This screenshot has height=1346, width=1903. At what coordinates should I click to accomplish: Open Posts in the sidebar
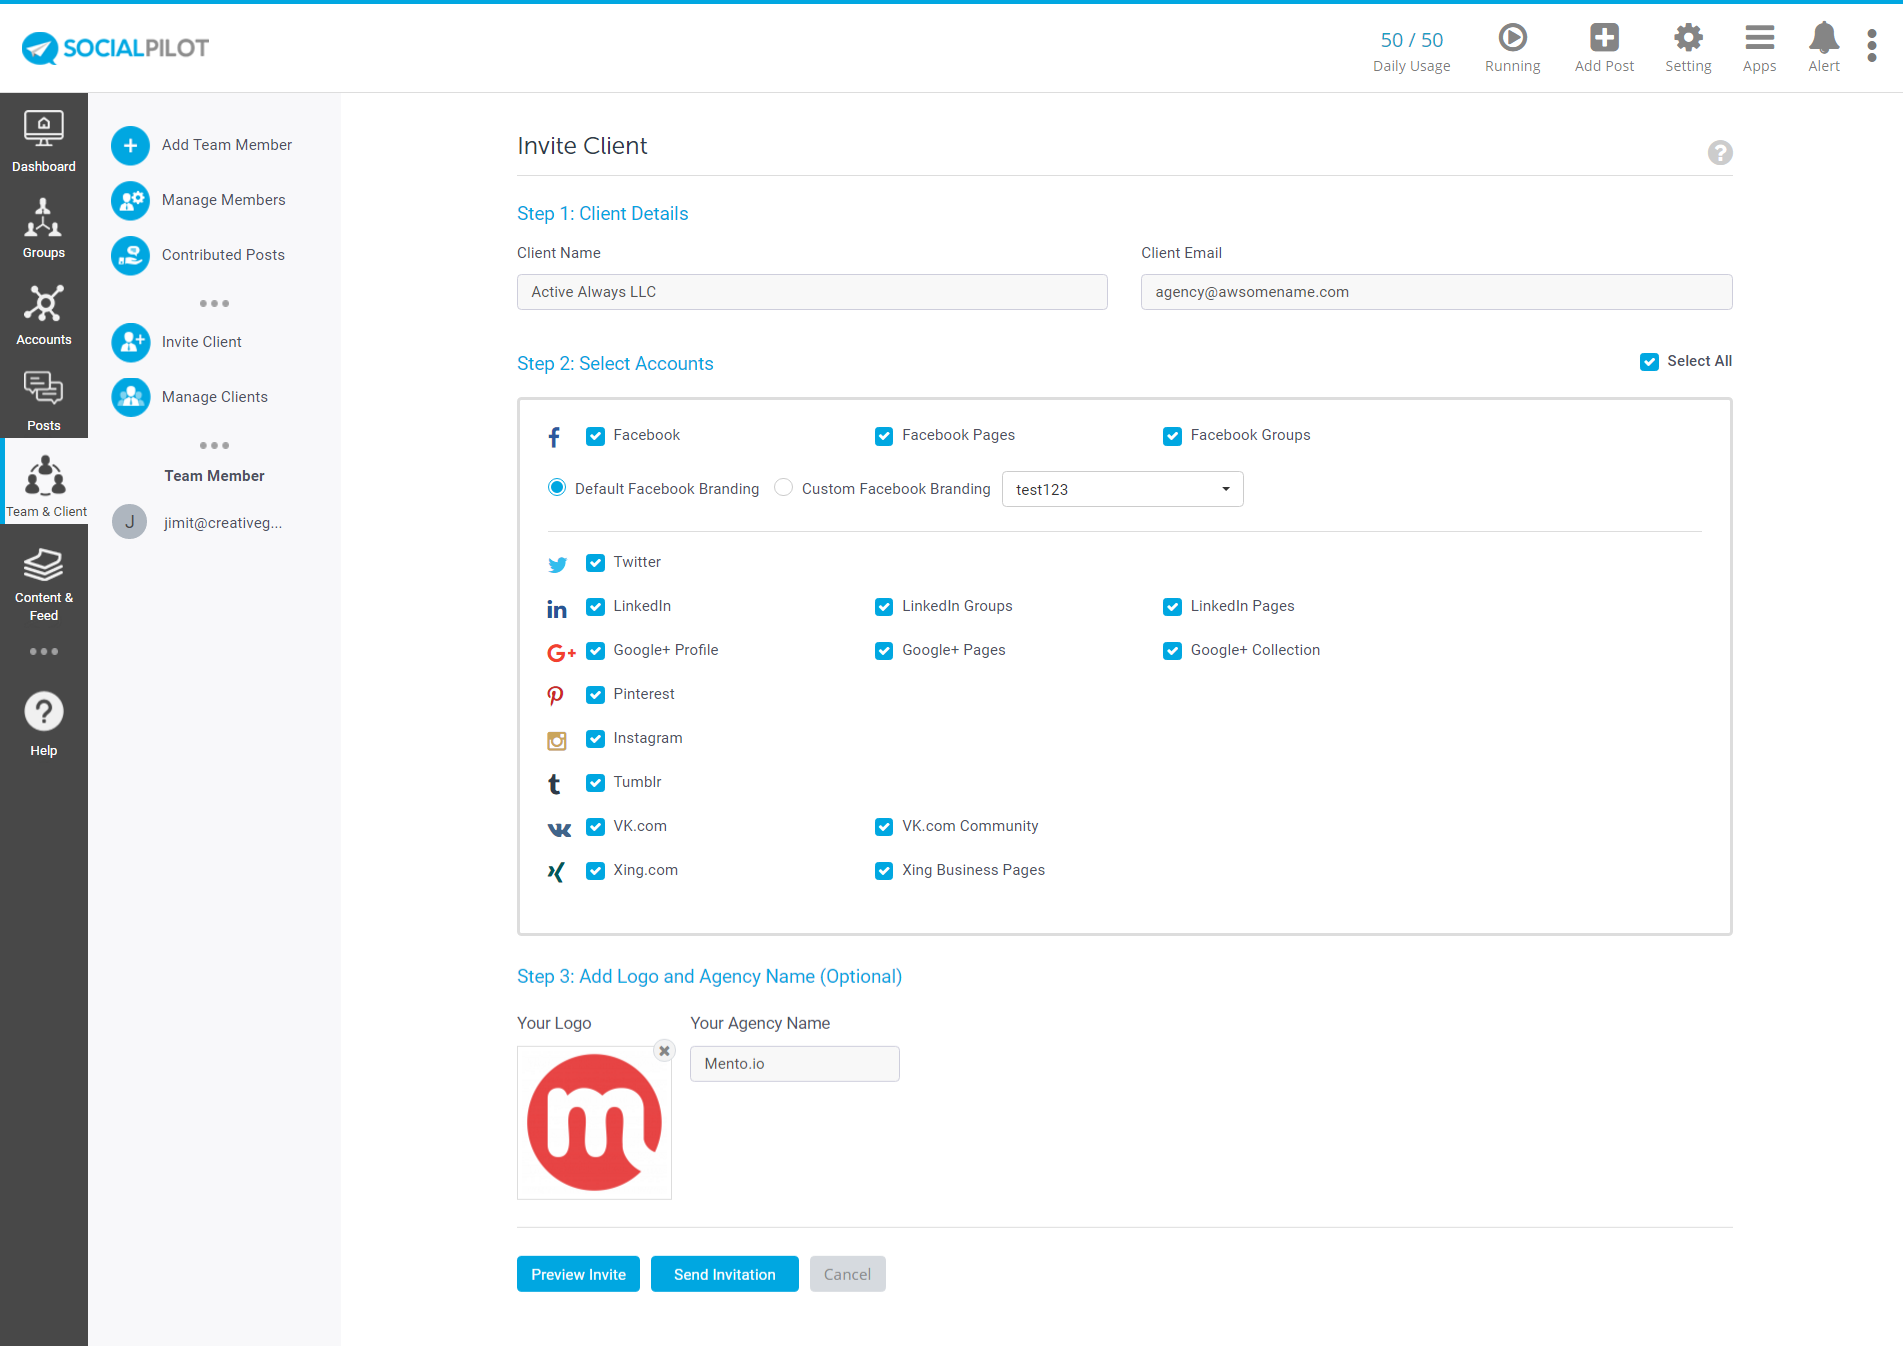[44, 400]
